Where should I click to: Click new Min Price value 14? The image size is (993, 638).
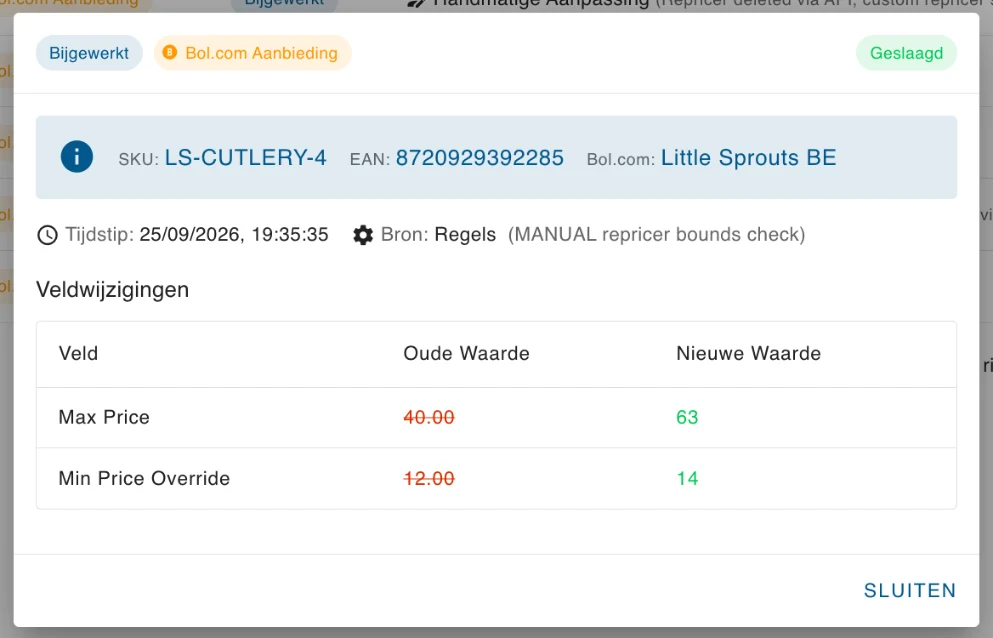click(687, 478)
